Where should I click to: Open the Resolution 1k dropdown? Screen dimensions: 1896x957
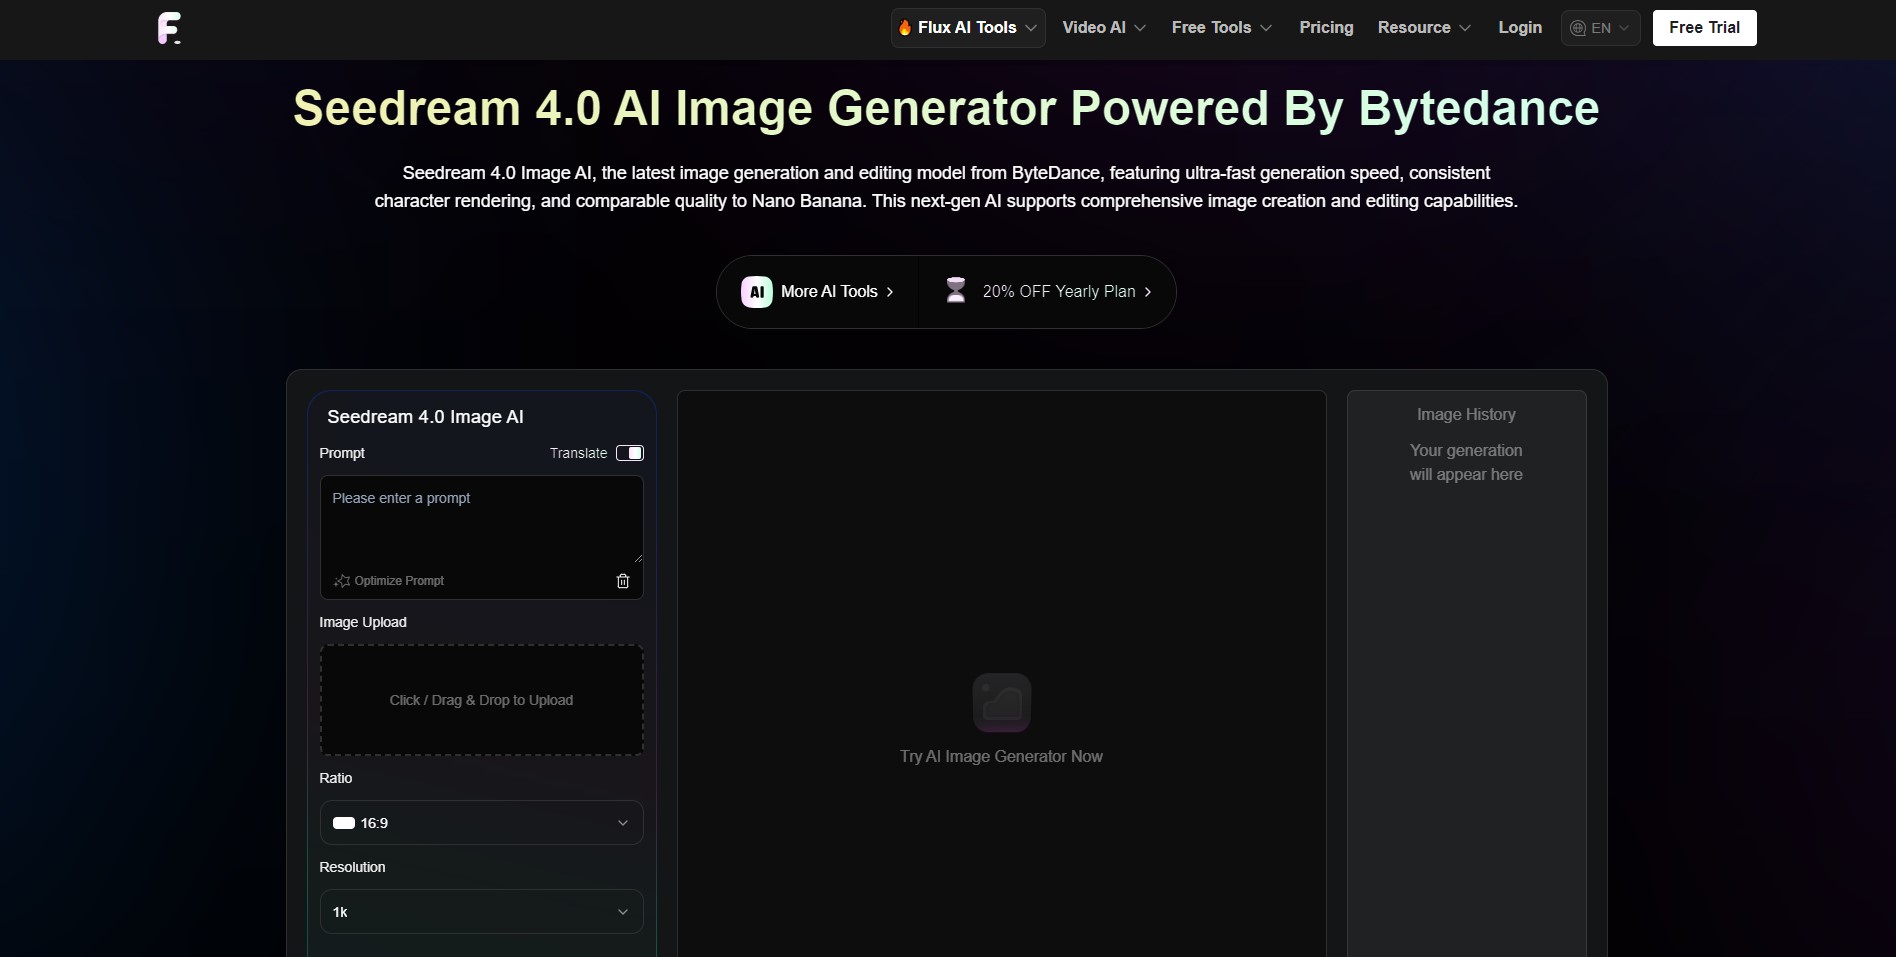pyautogui.click(x=481, y=912)
